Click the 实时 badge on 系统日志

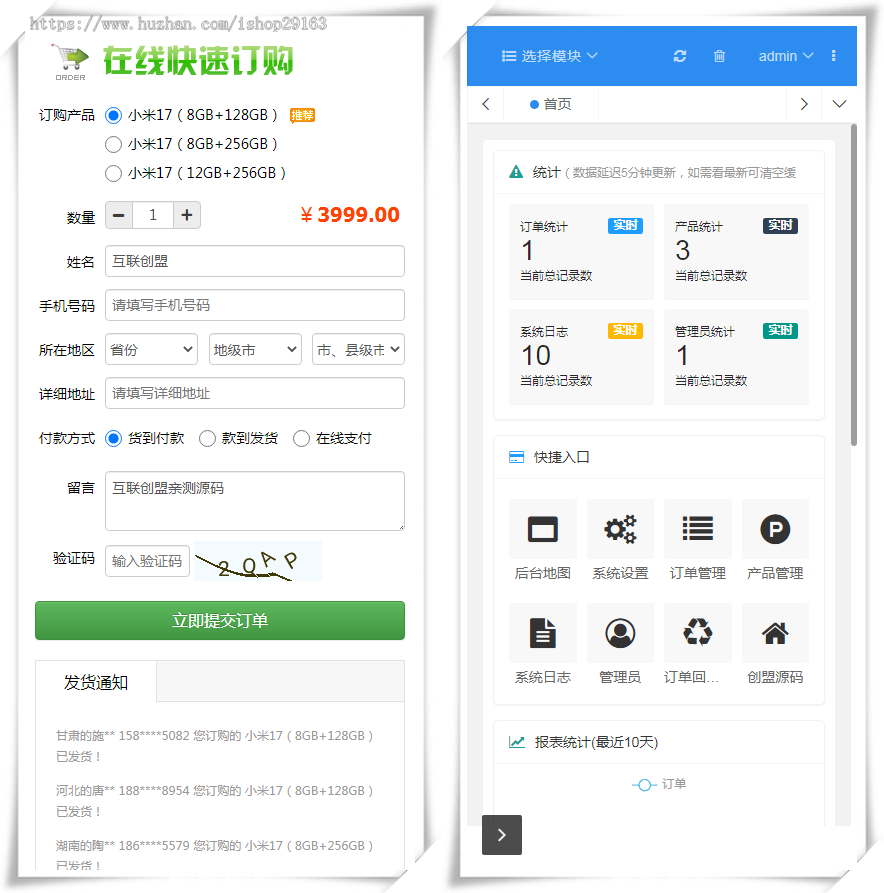(625, 330)
